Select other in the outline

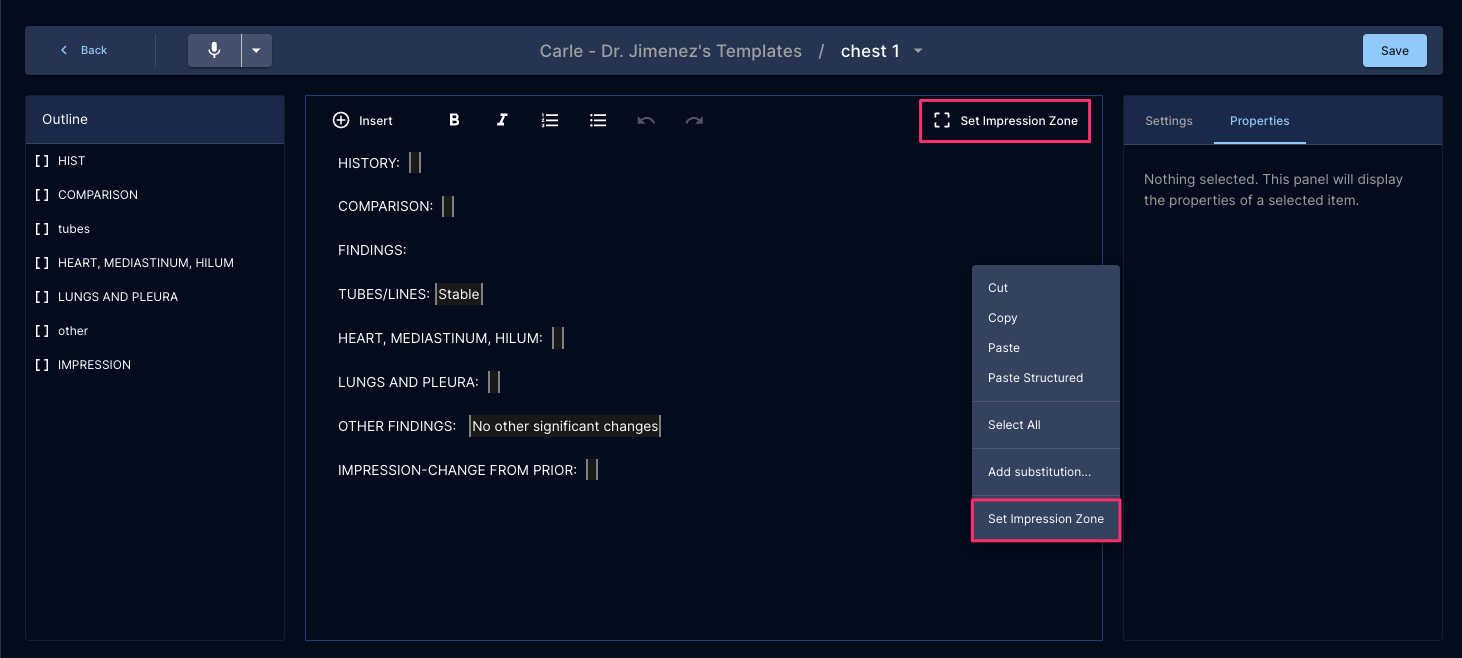coord(155,331)
